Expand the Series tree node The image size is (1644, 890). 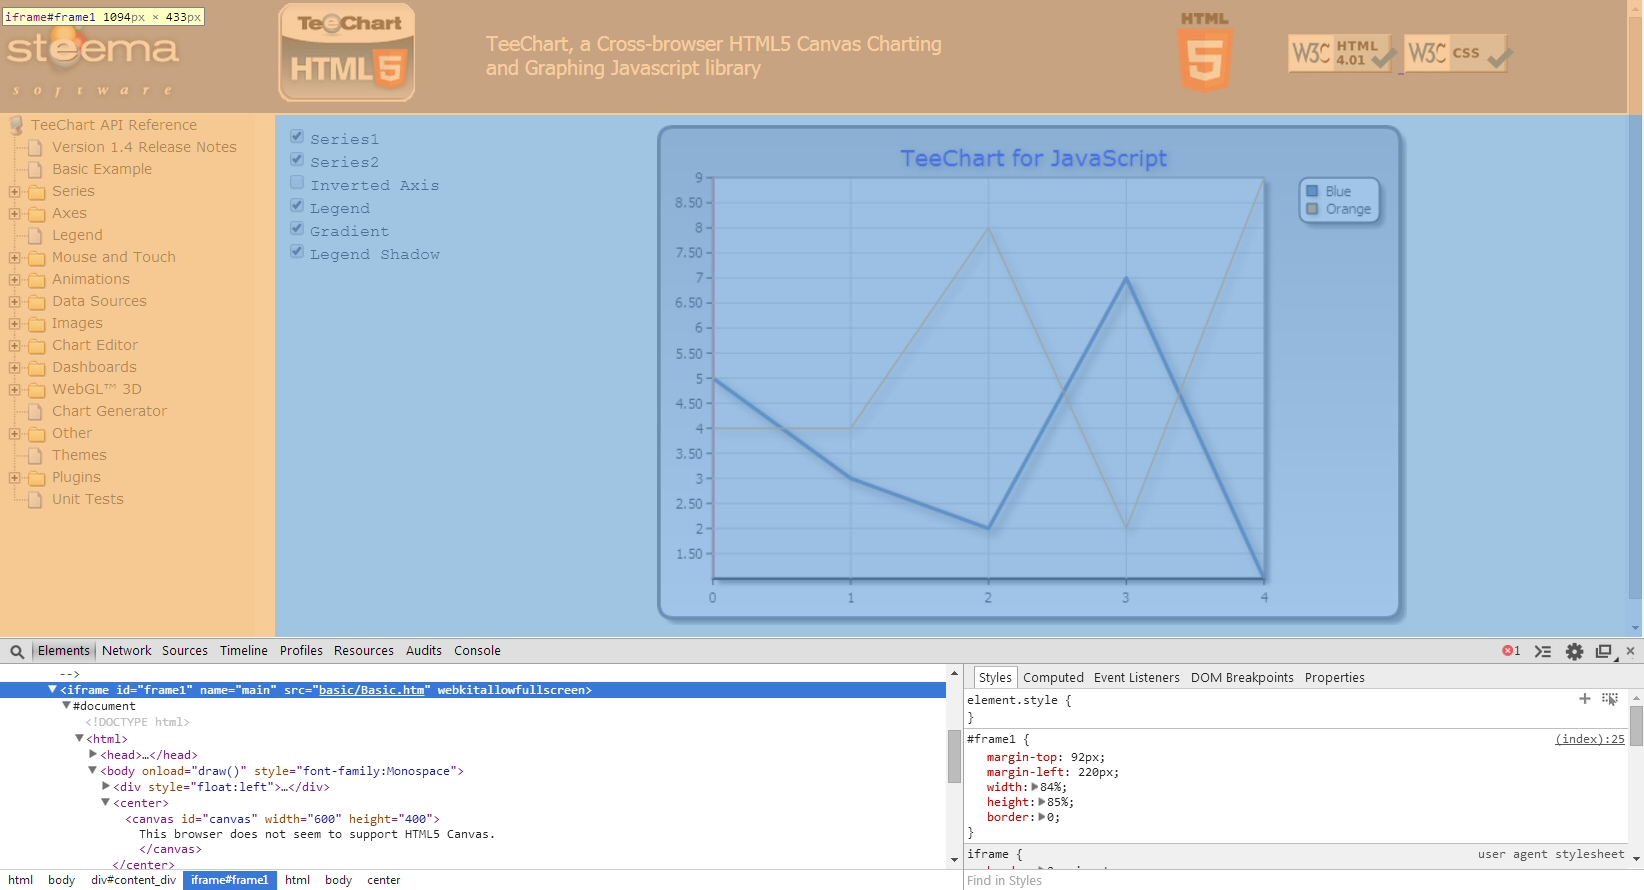tap(14, 192)
